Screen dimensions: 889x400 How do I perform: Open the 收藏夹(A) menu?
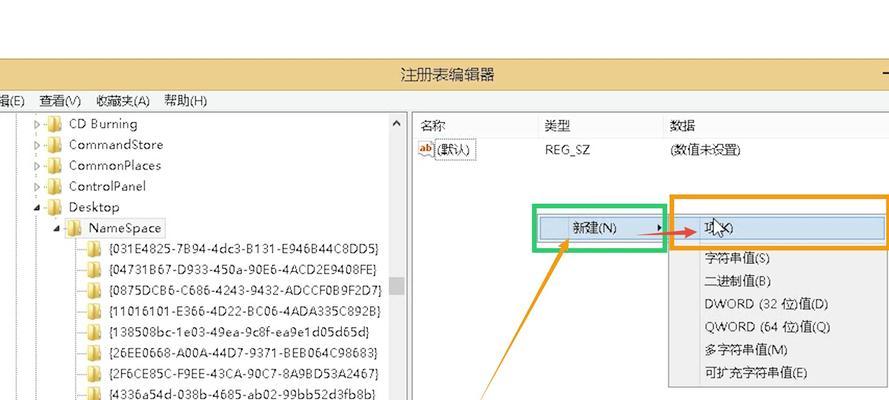[x=122, y=101]
